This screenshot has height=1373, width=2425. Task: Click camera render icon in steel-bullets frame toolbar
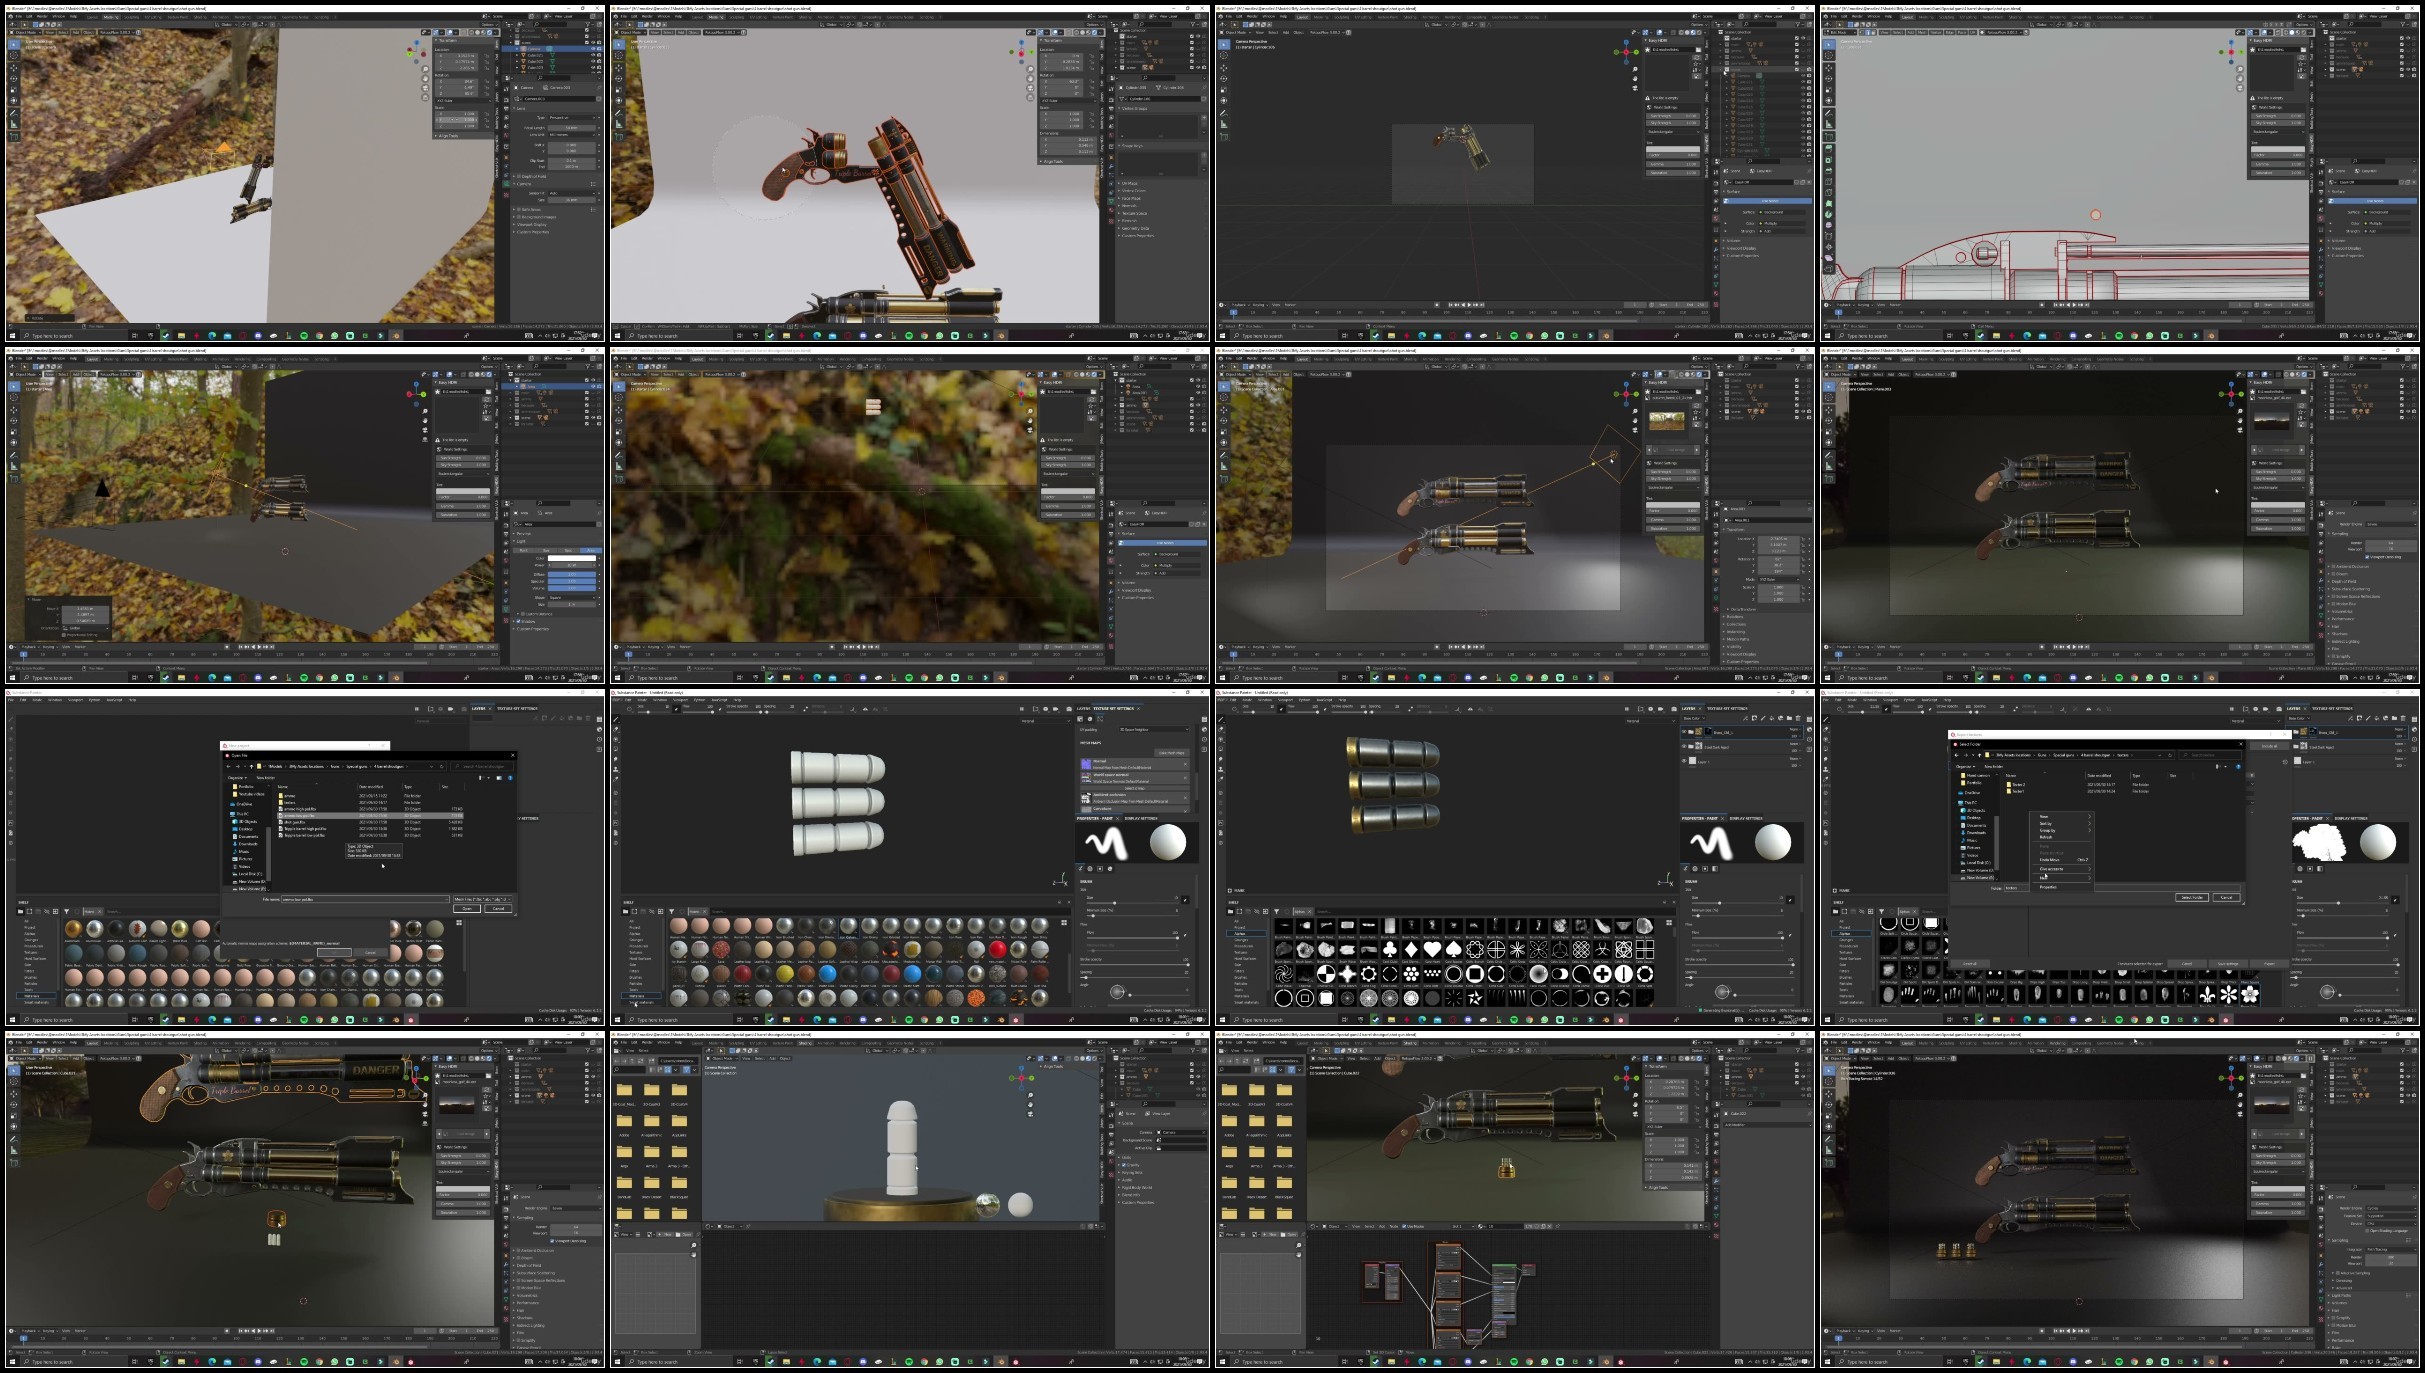pyautogui.click(x=1674, y=709)
